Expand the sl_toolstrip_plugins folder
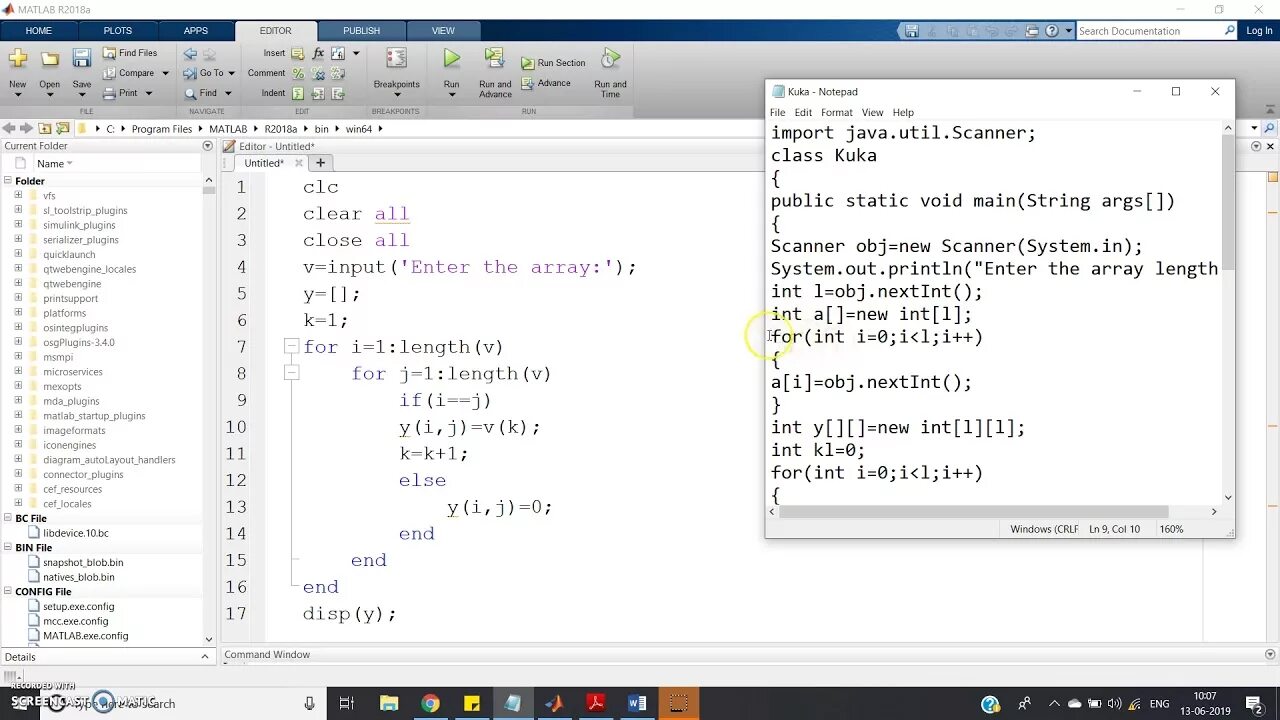 pyautogui.click(x=18, y=210)
